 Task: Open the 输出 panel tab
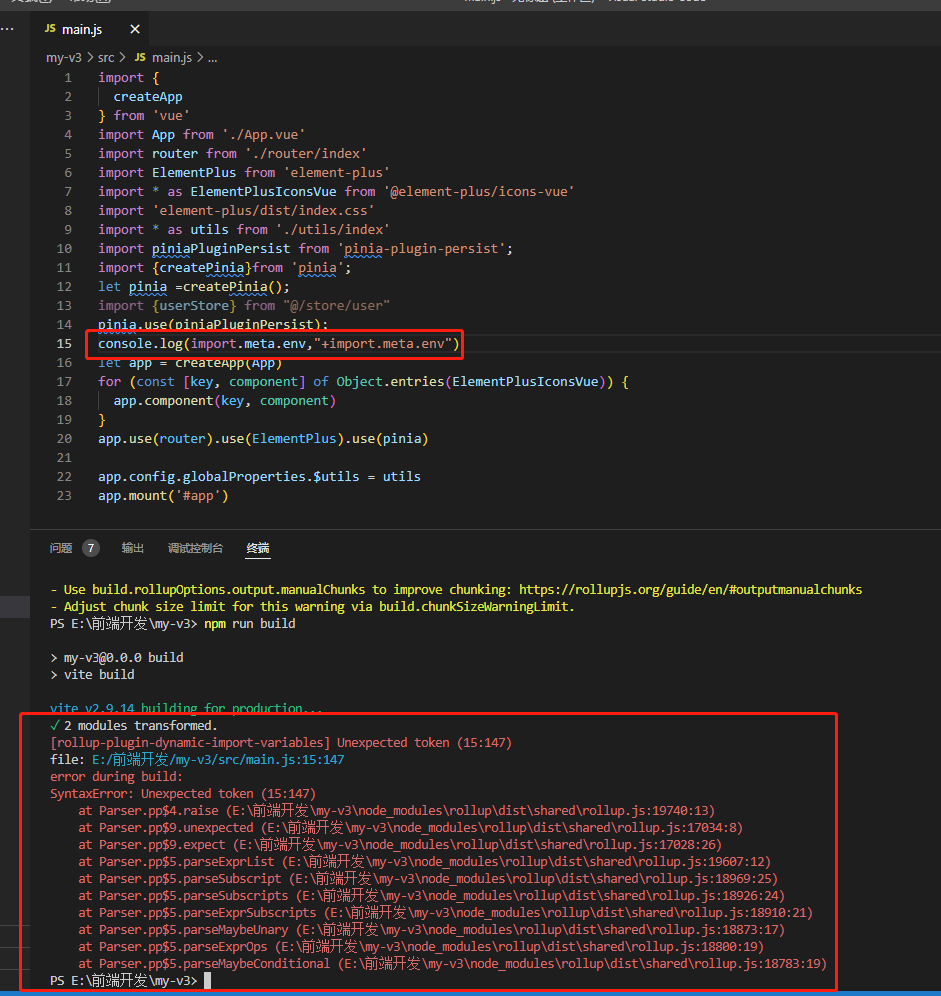pyautogui.click(x=133, y=548)
